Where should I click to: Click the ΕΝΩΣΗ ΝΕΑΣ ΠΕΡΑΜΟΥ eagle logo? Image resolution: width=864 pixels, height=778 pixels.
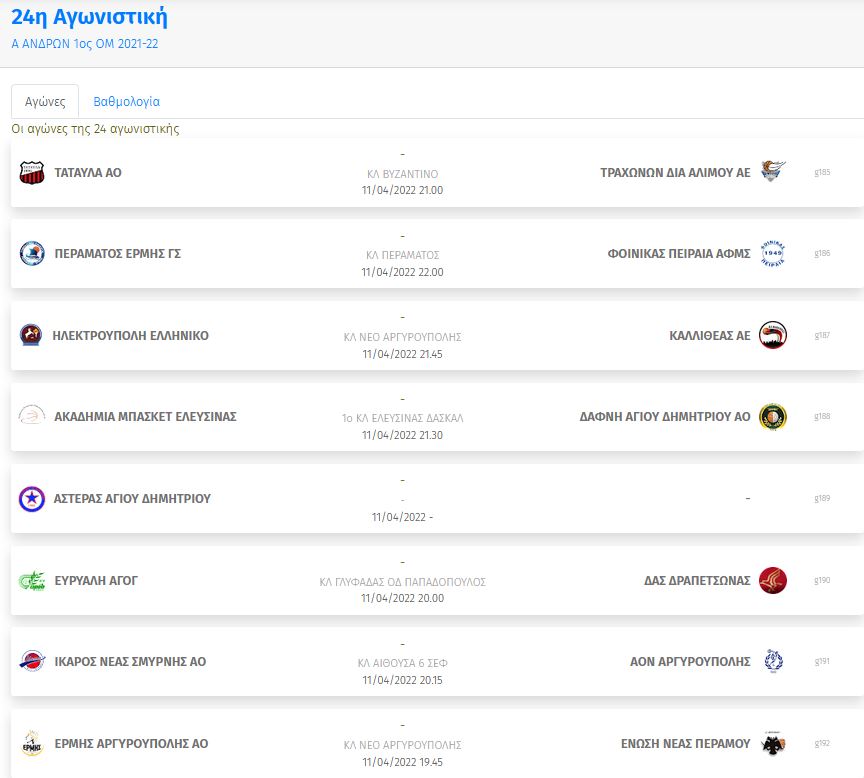tap(772, 744)
